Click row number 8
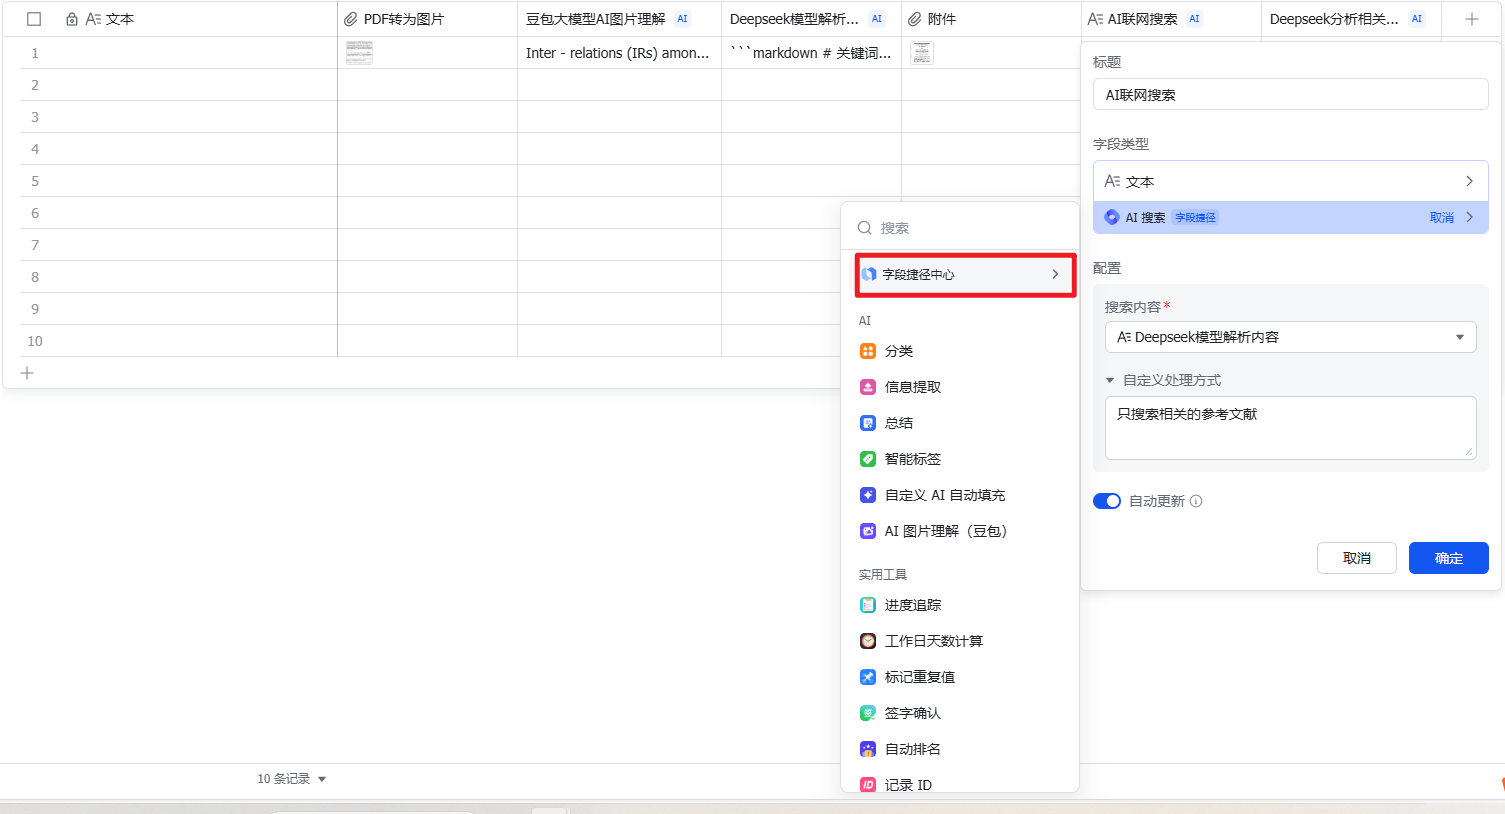This screenshot has height=814, width=1505. point(35,277)
